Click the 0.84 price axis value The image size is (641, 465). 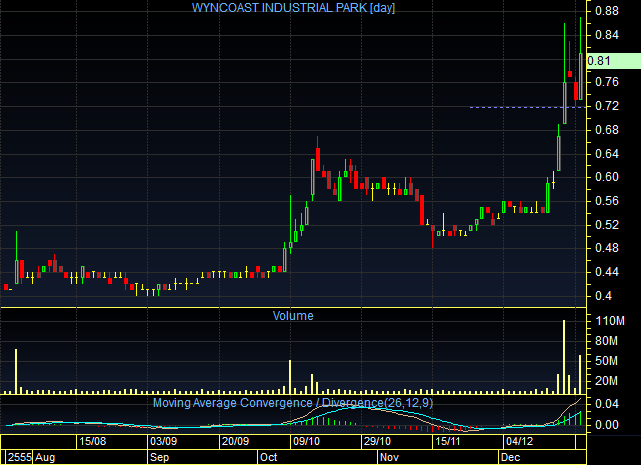click(x=607, y=35)
